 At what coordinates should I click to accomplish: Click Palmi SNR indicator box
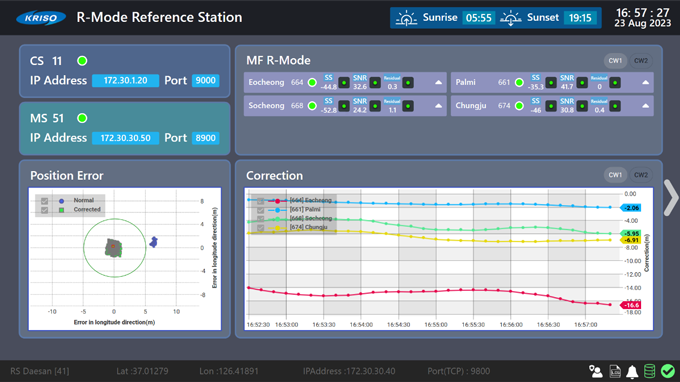point(582,82)
